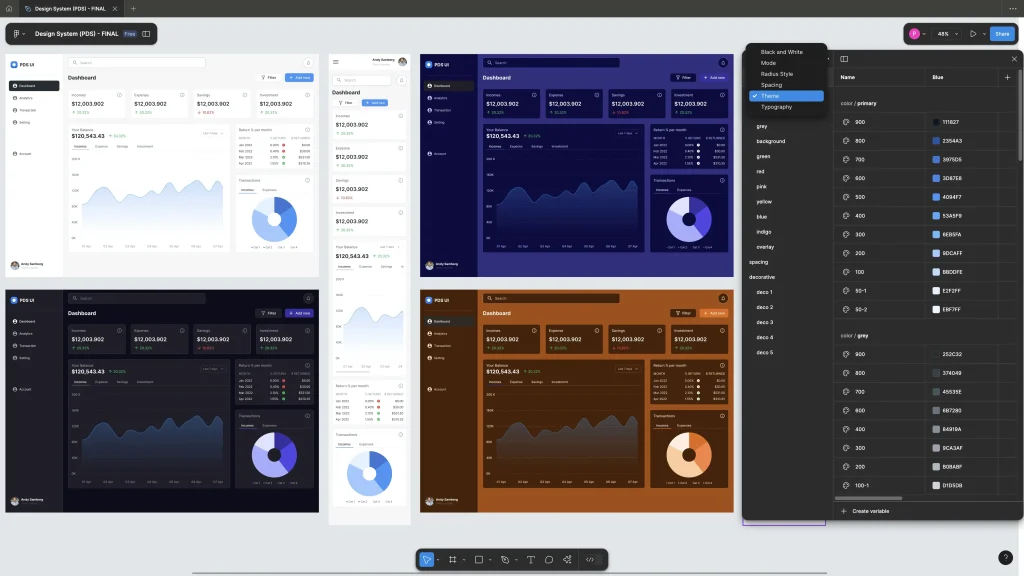Open the 45% zoom dropdown
The width and height of the screenshot is (1024, 576).
pos(944,33)
